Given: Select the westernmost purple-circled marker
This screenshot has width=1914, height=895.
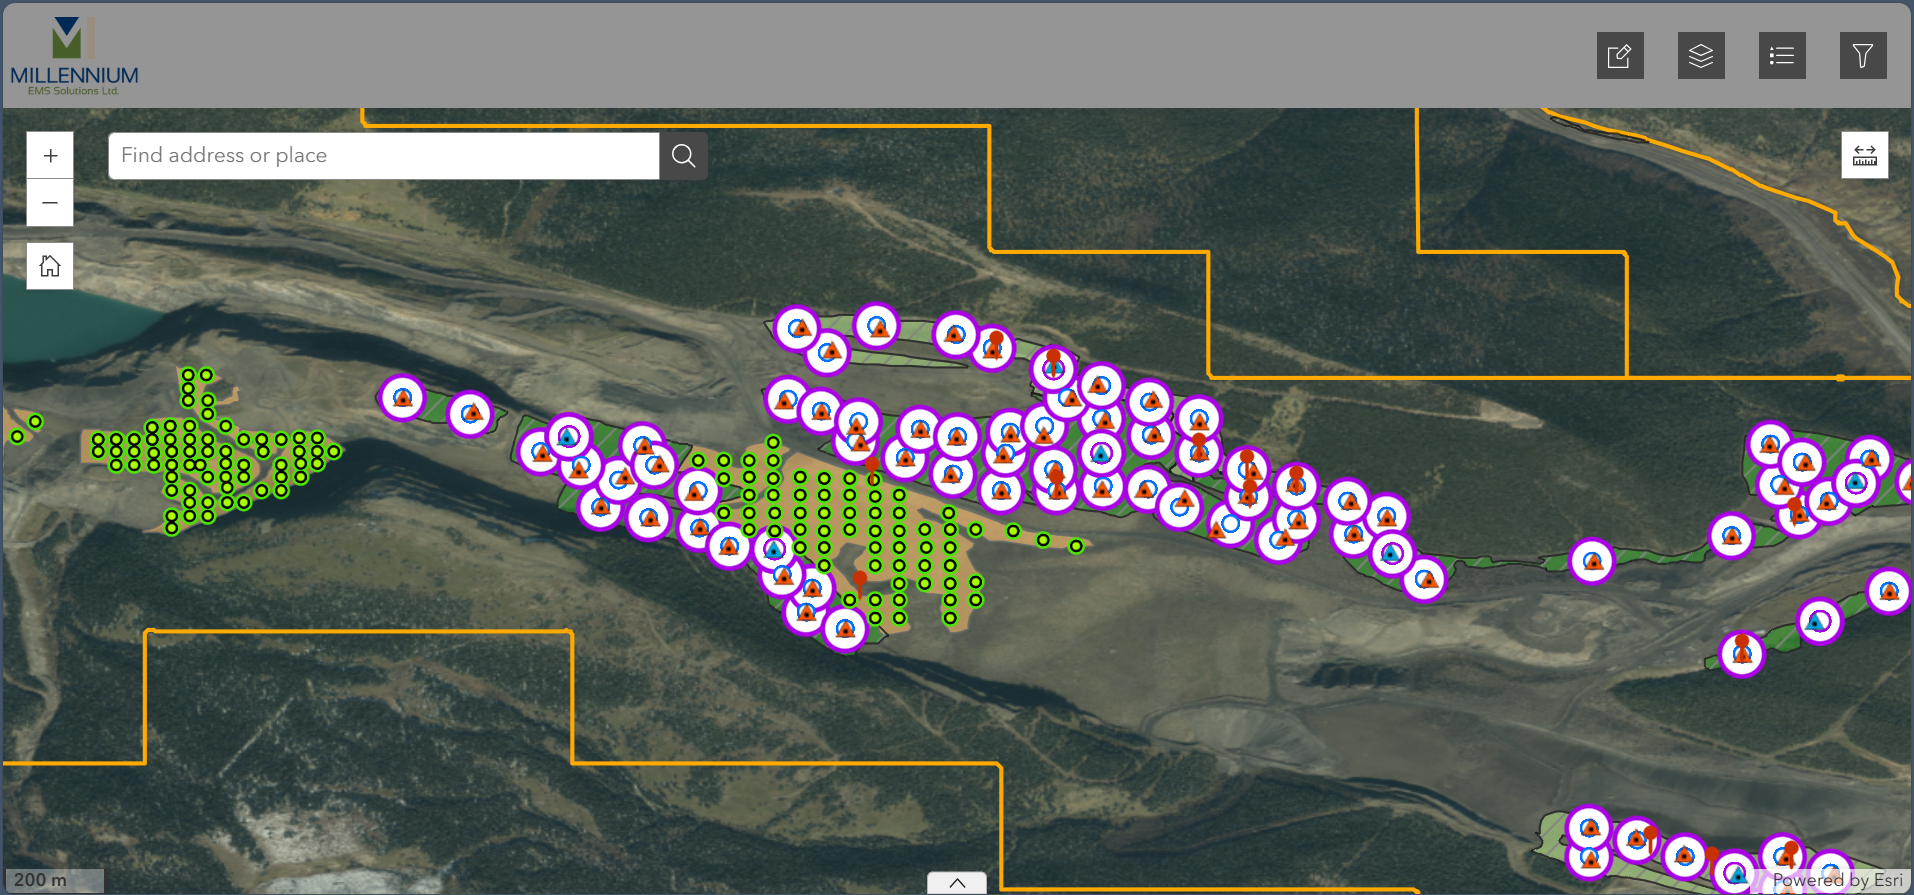Looking at the screenshot, I should [403, 398].
